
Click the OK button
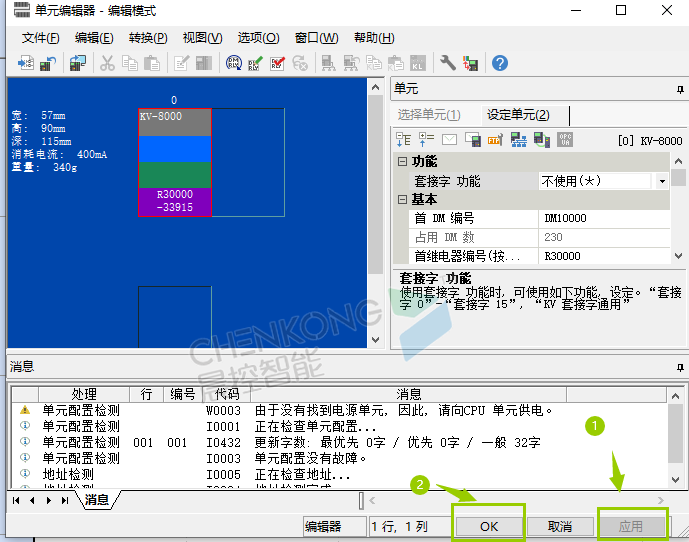(x=489, y=525)
